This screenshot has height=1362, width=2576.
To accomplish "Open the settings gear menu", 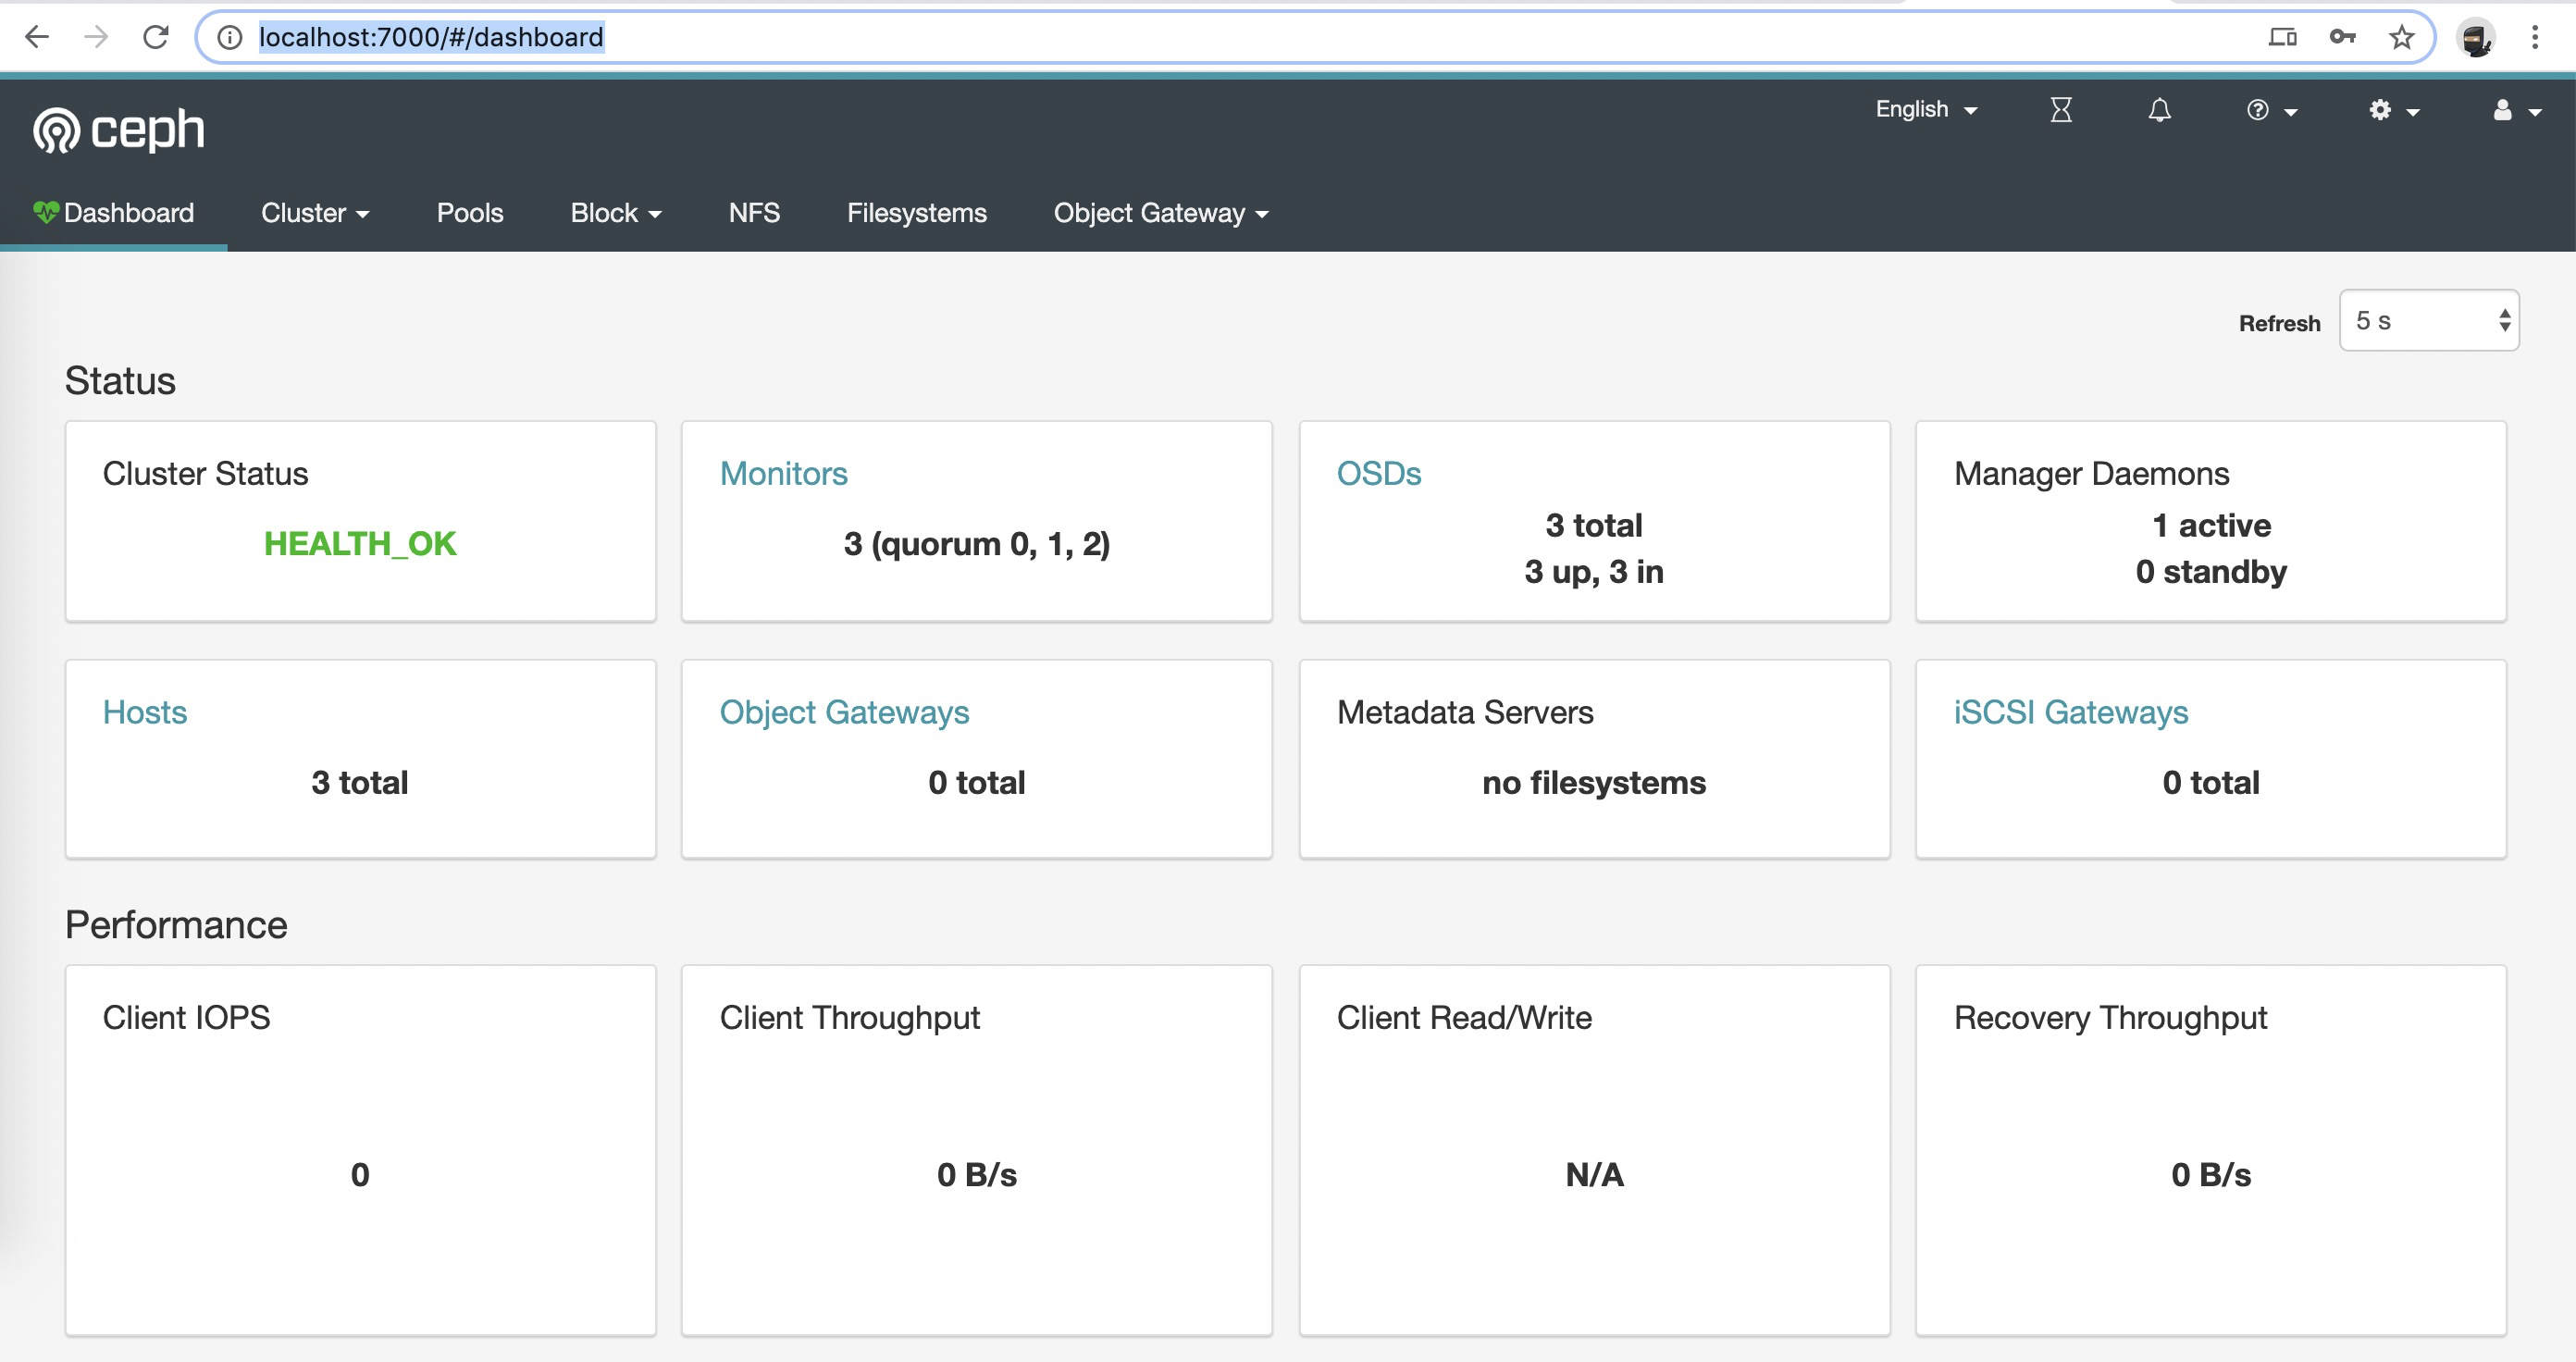I will (x=2393, y=110).
